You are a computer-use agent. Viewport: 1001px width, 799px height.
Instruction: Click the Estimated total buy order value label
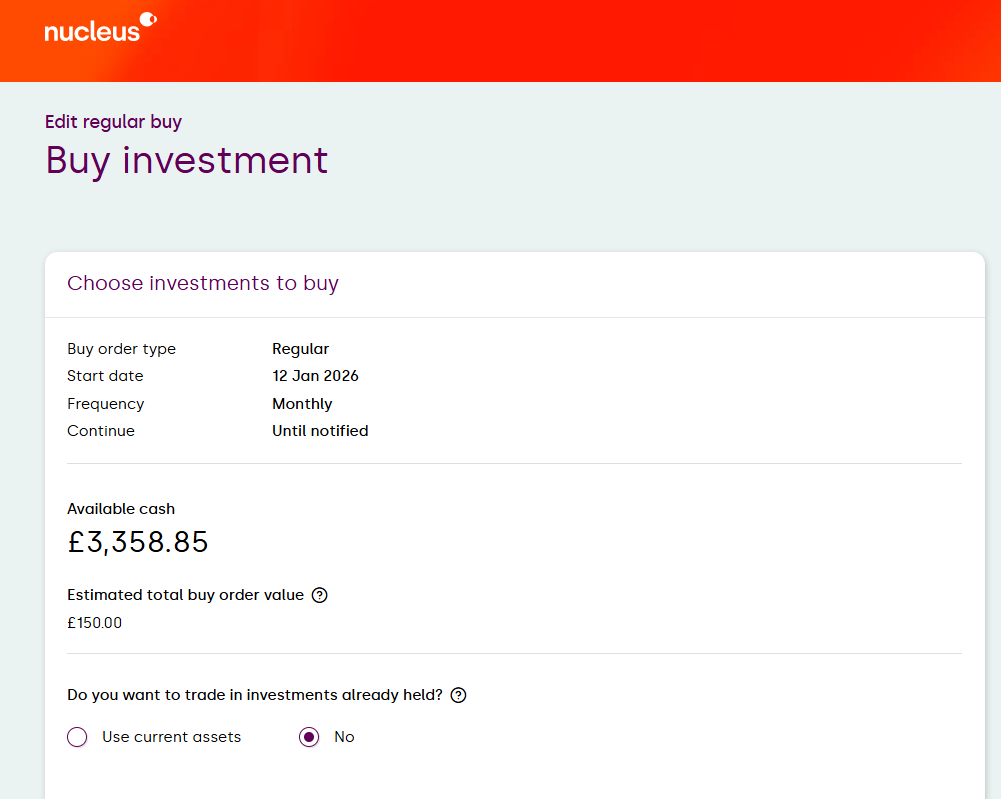click(x=185, y=595)
